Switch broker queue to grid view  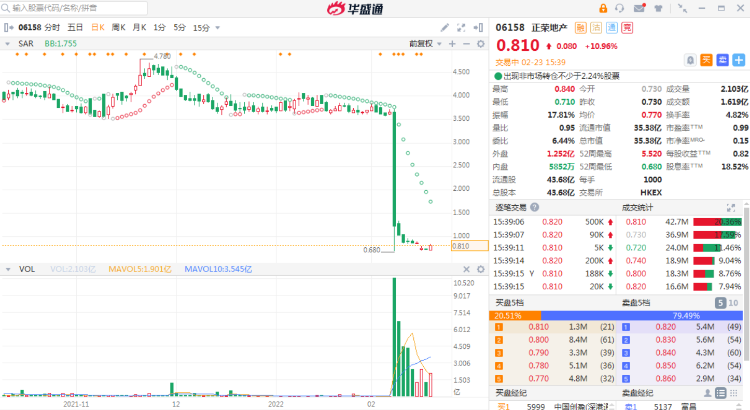733,393
